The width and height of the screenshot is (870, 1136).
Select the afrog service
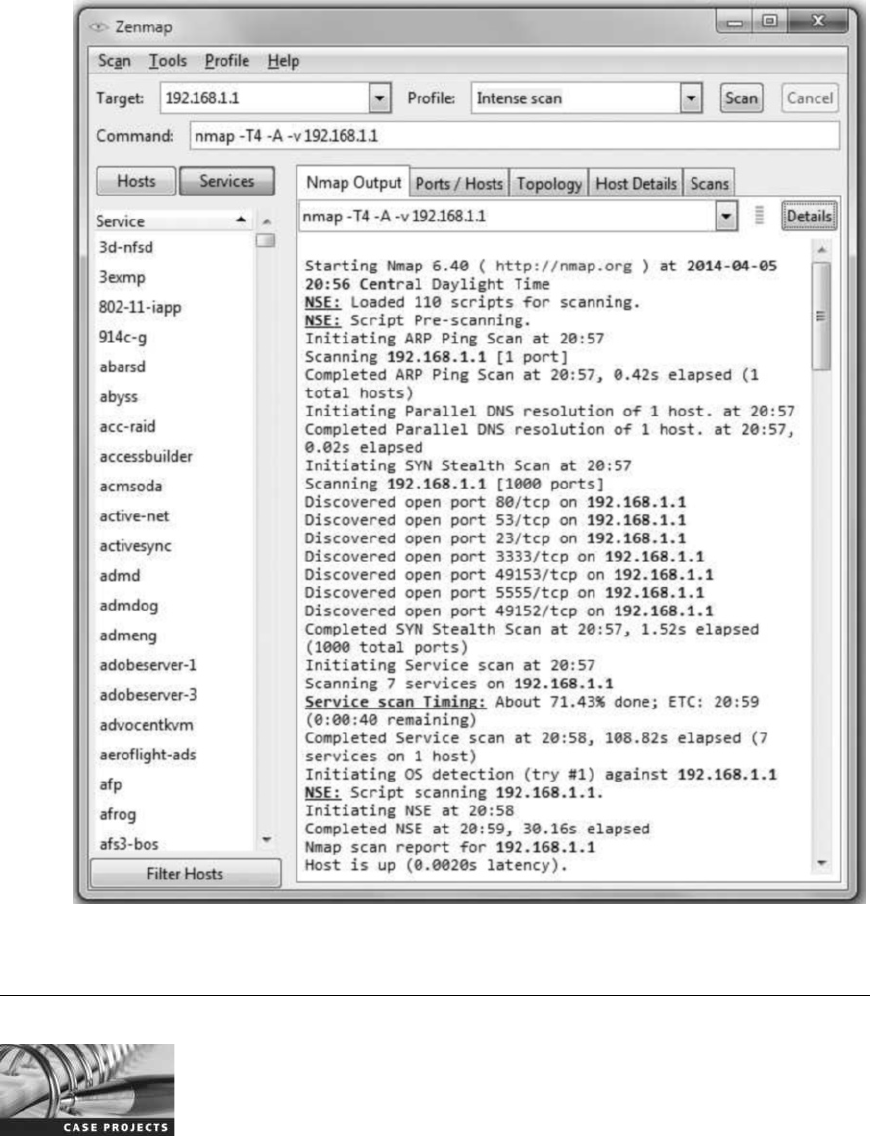click(x=117, y=814)
